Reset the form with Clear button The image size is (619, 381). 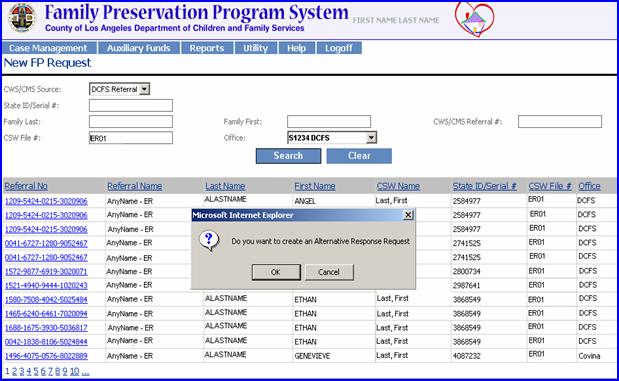359,156
